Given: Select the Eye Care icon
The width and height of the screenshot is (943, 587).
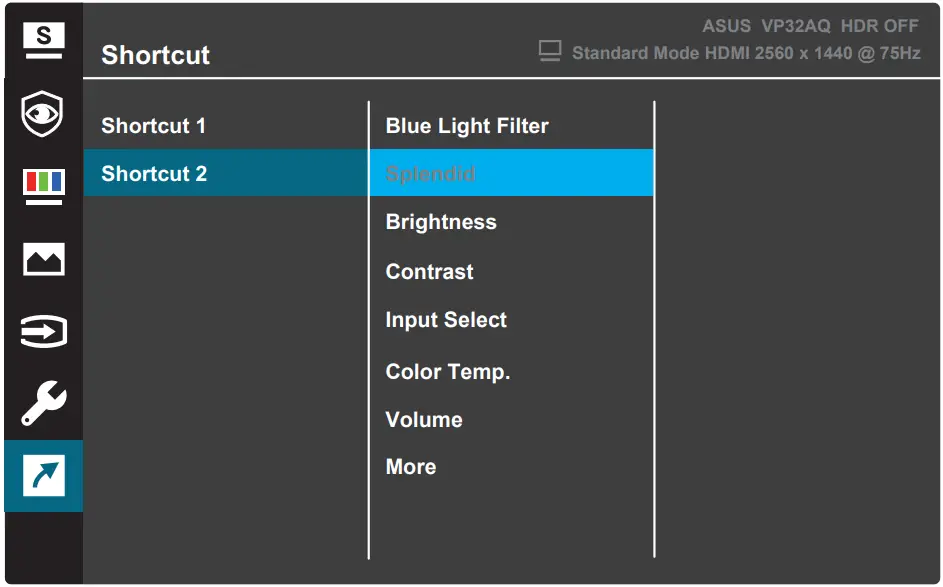Looking at the screenshot, I should tap(42, 111).
